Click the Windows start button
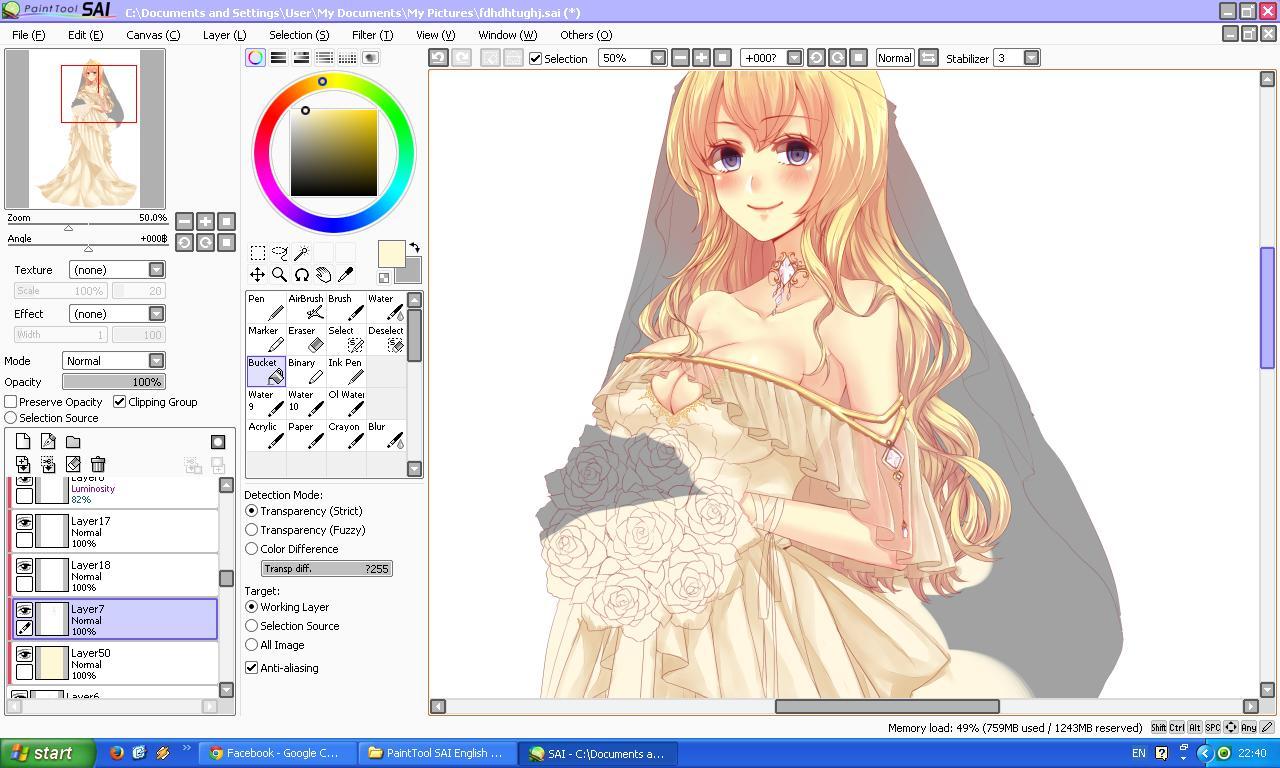This screenshot has width=1280, height=768. coord(47,753)
